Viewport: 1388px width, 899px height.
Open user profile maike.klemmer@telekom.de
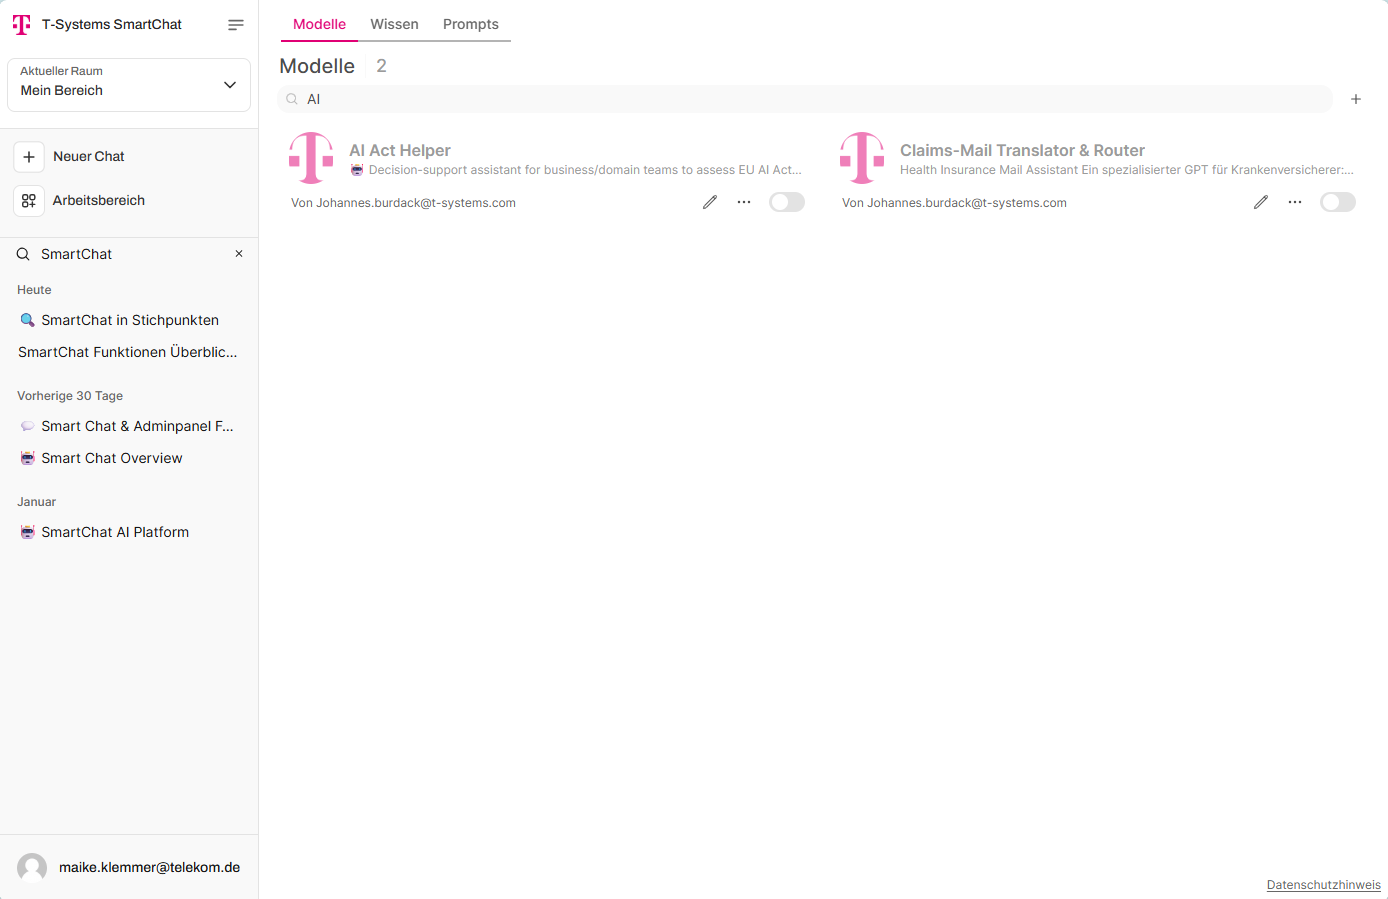(x=129, y=867)
